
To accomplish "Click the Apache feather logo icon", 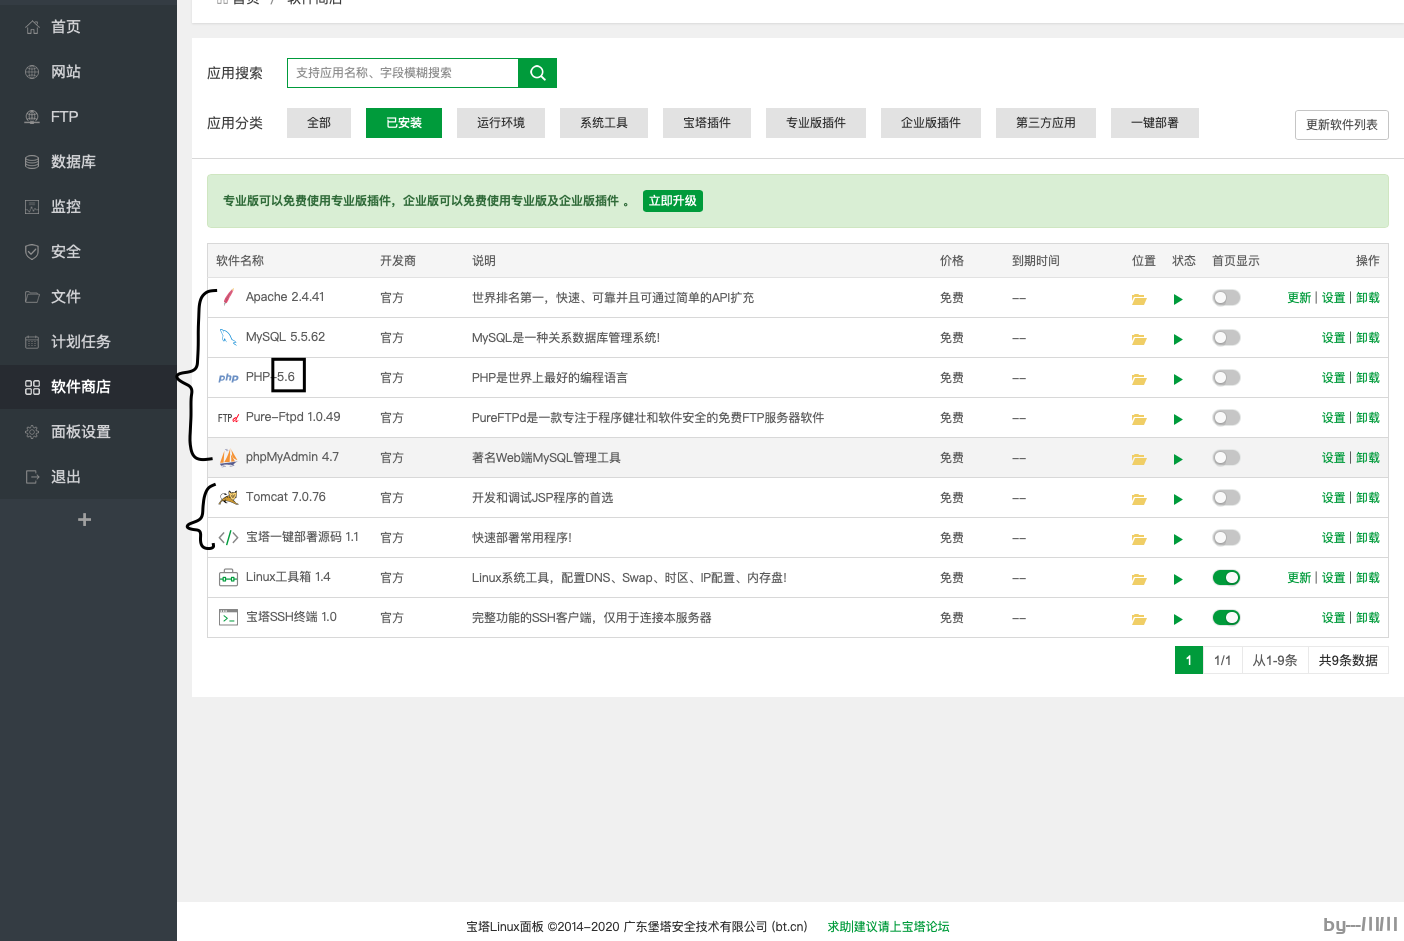I will pyautogui.click(x=228, y=297).
